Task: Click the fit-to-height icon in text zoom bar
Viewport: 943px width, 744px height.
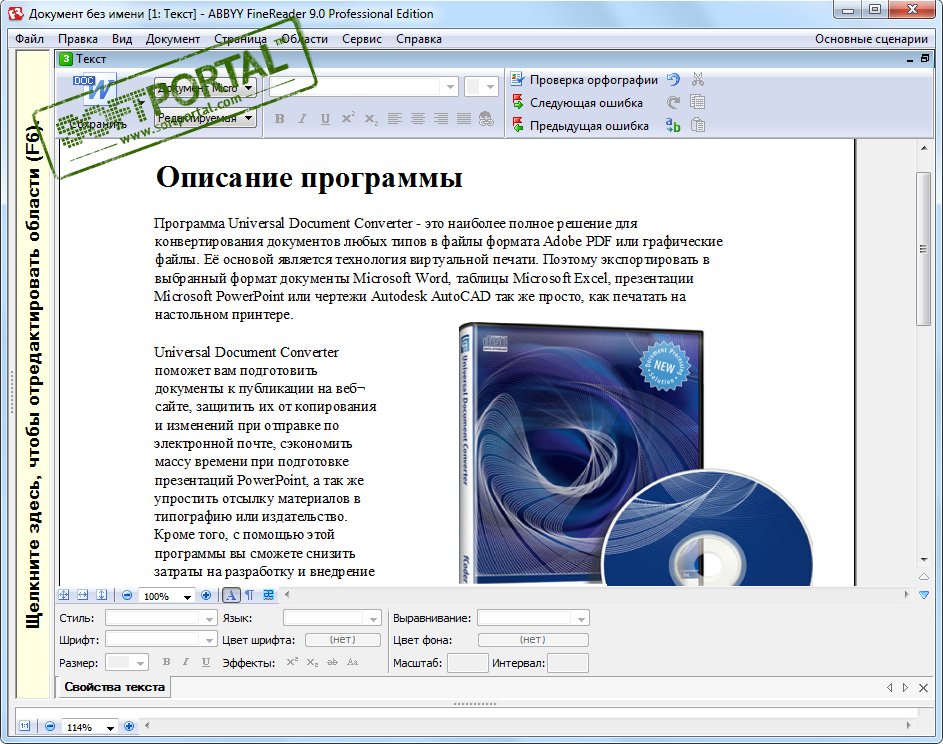Action: [x=102, y=595]
